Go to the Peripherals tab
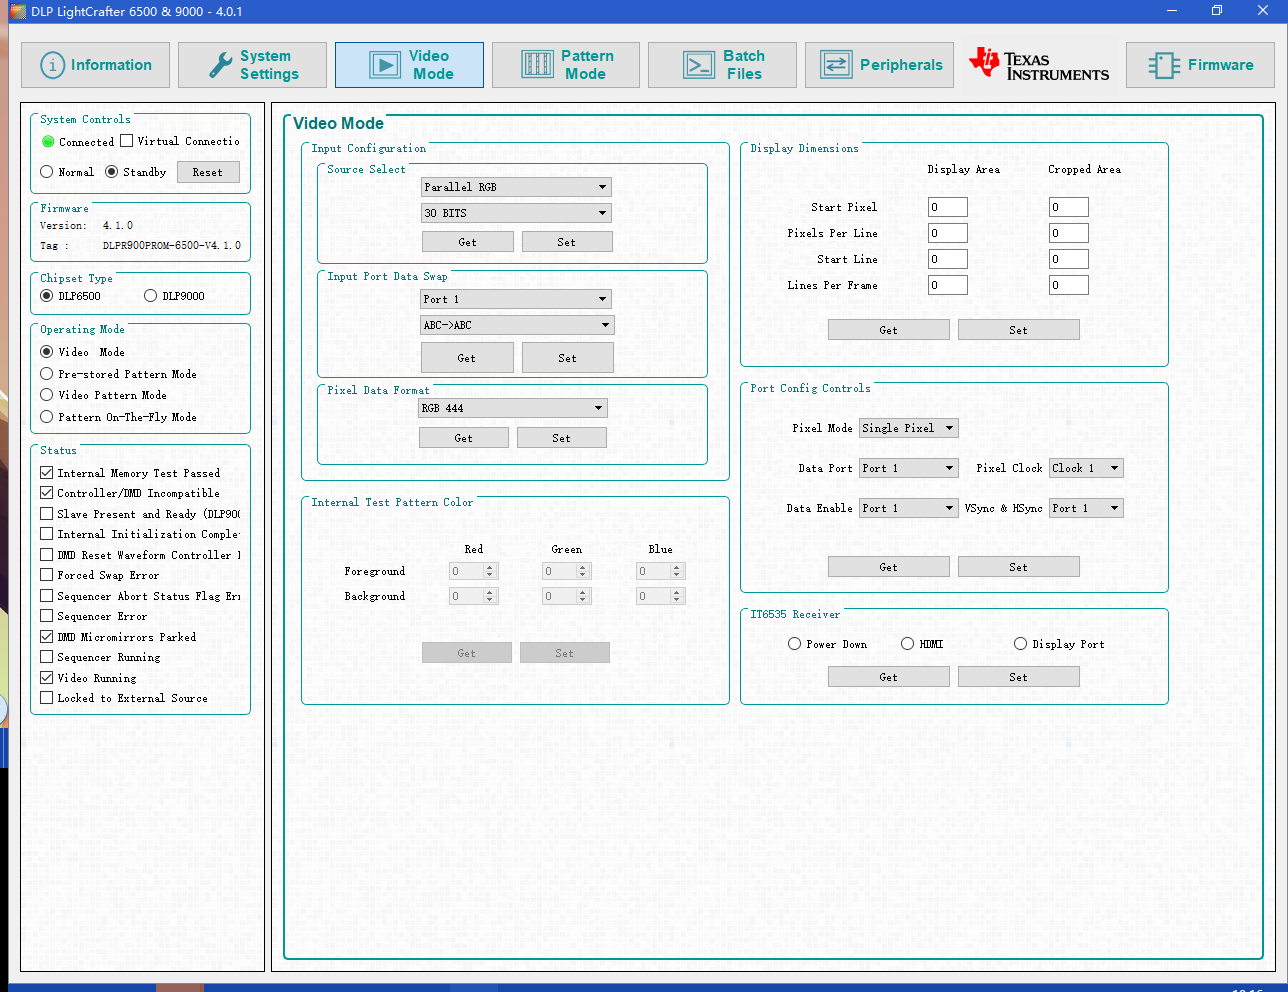Screen dimensions: 1288x992 click(x=879, y=65)
